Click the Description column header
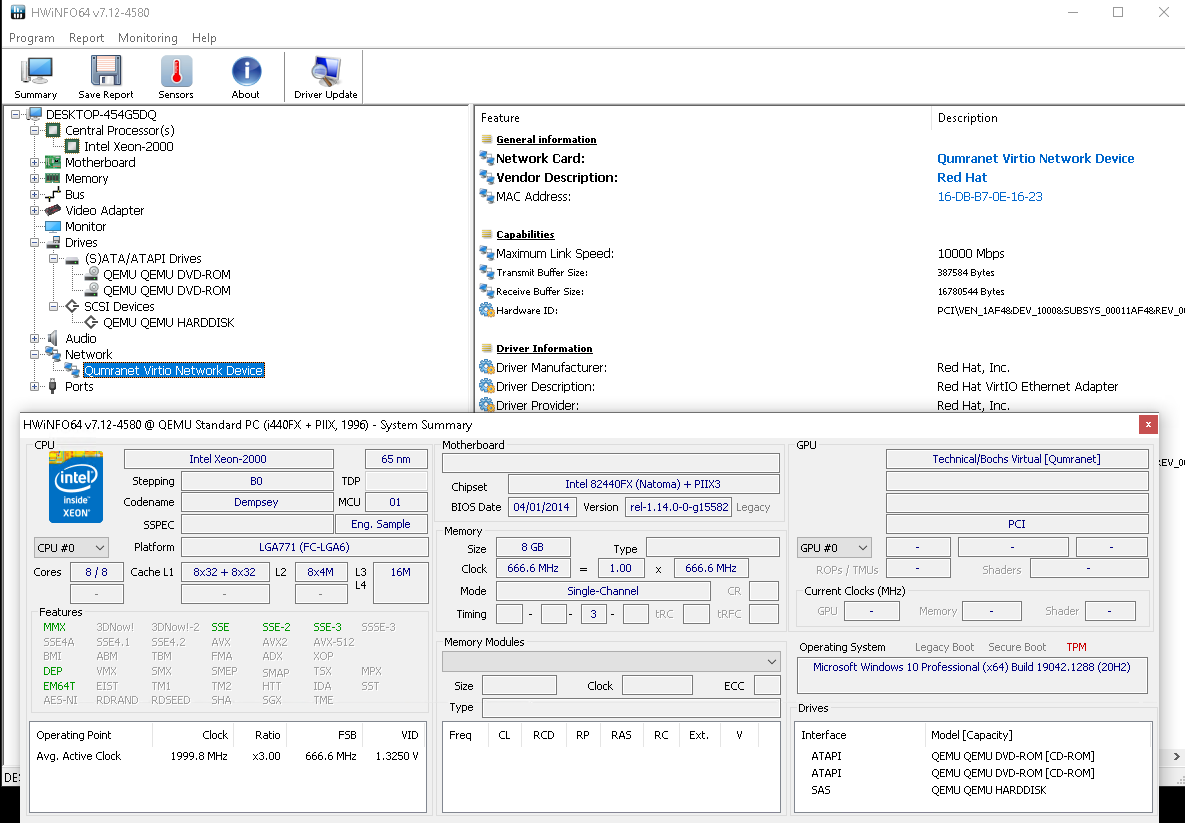The width and height of the screenshot is (1185, 823). 967,118
